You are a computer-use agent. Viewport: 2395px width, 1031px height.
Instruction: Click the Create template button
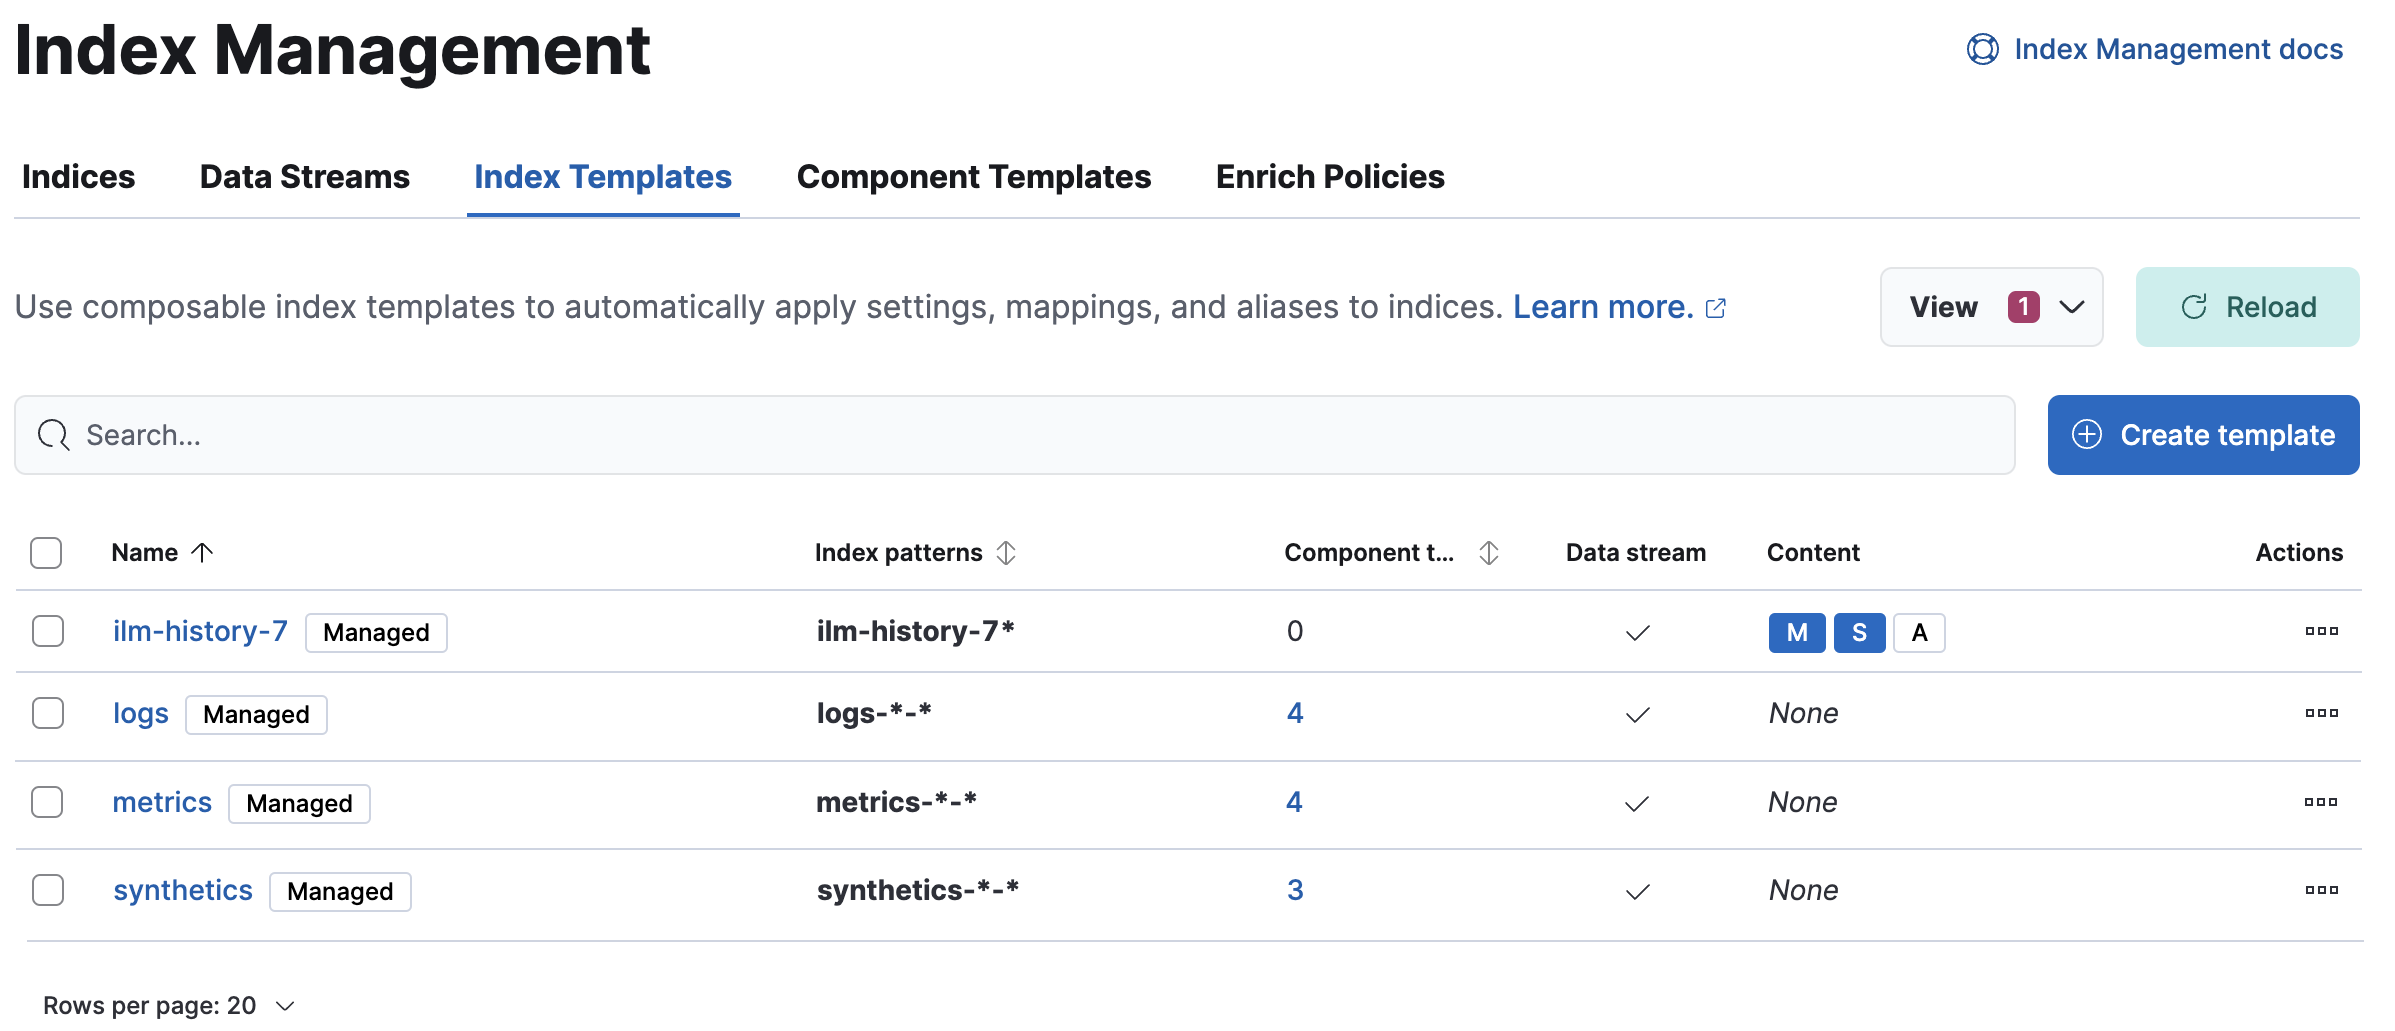coord(2203,435)
